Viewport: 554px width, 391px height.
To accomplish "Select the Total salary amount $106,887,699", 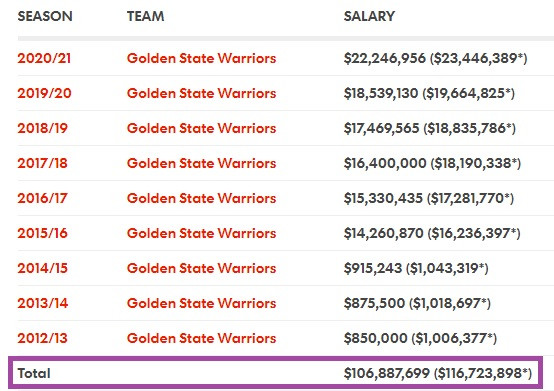I will 387,373.
